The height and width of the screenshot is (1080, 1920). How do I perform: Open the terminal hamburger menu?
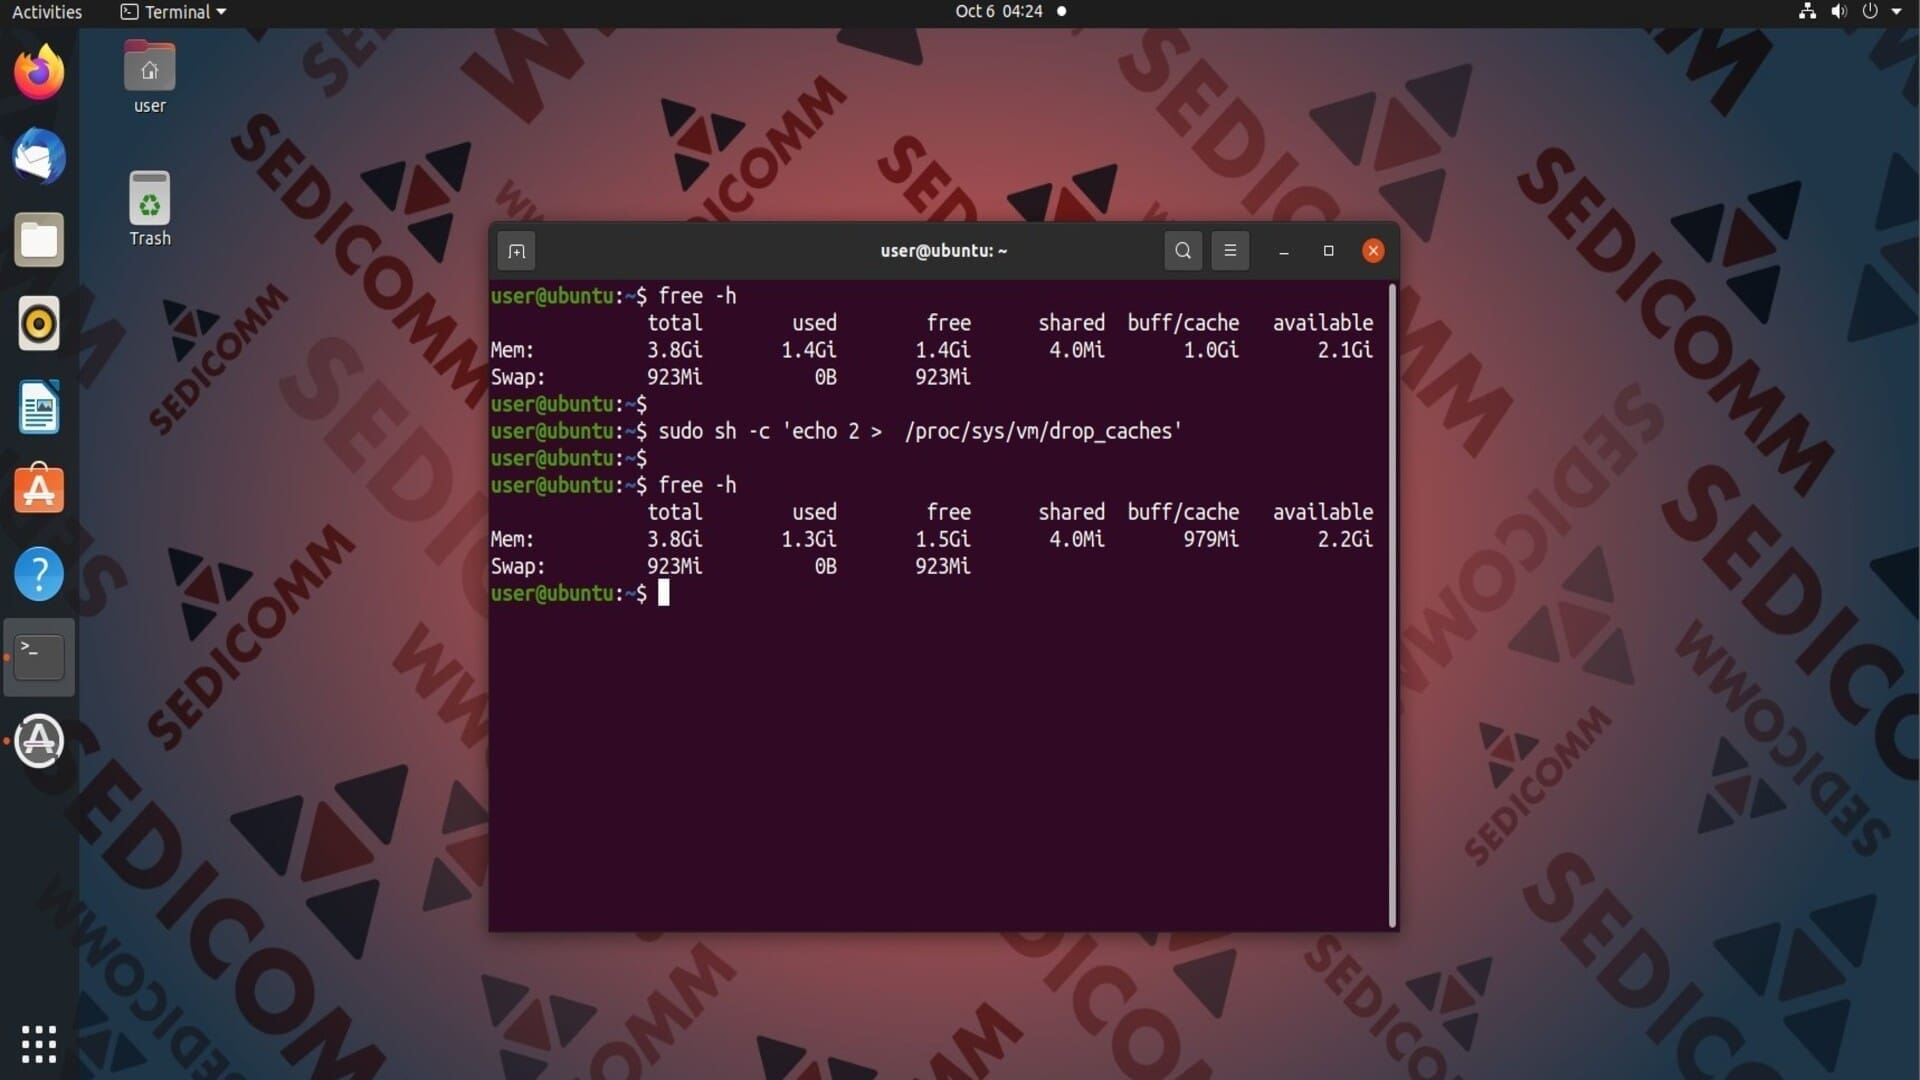[1230, 251]
